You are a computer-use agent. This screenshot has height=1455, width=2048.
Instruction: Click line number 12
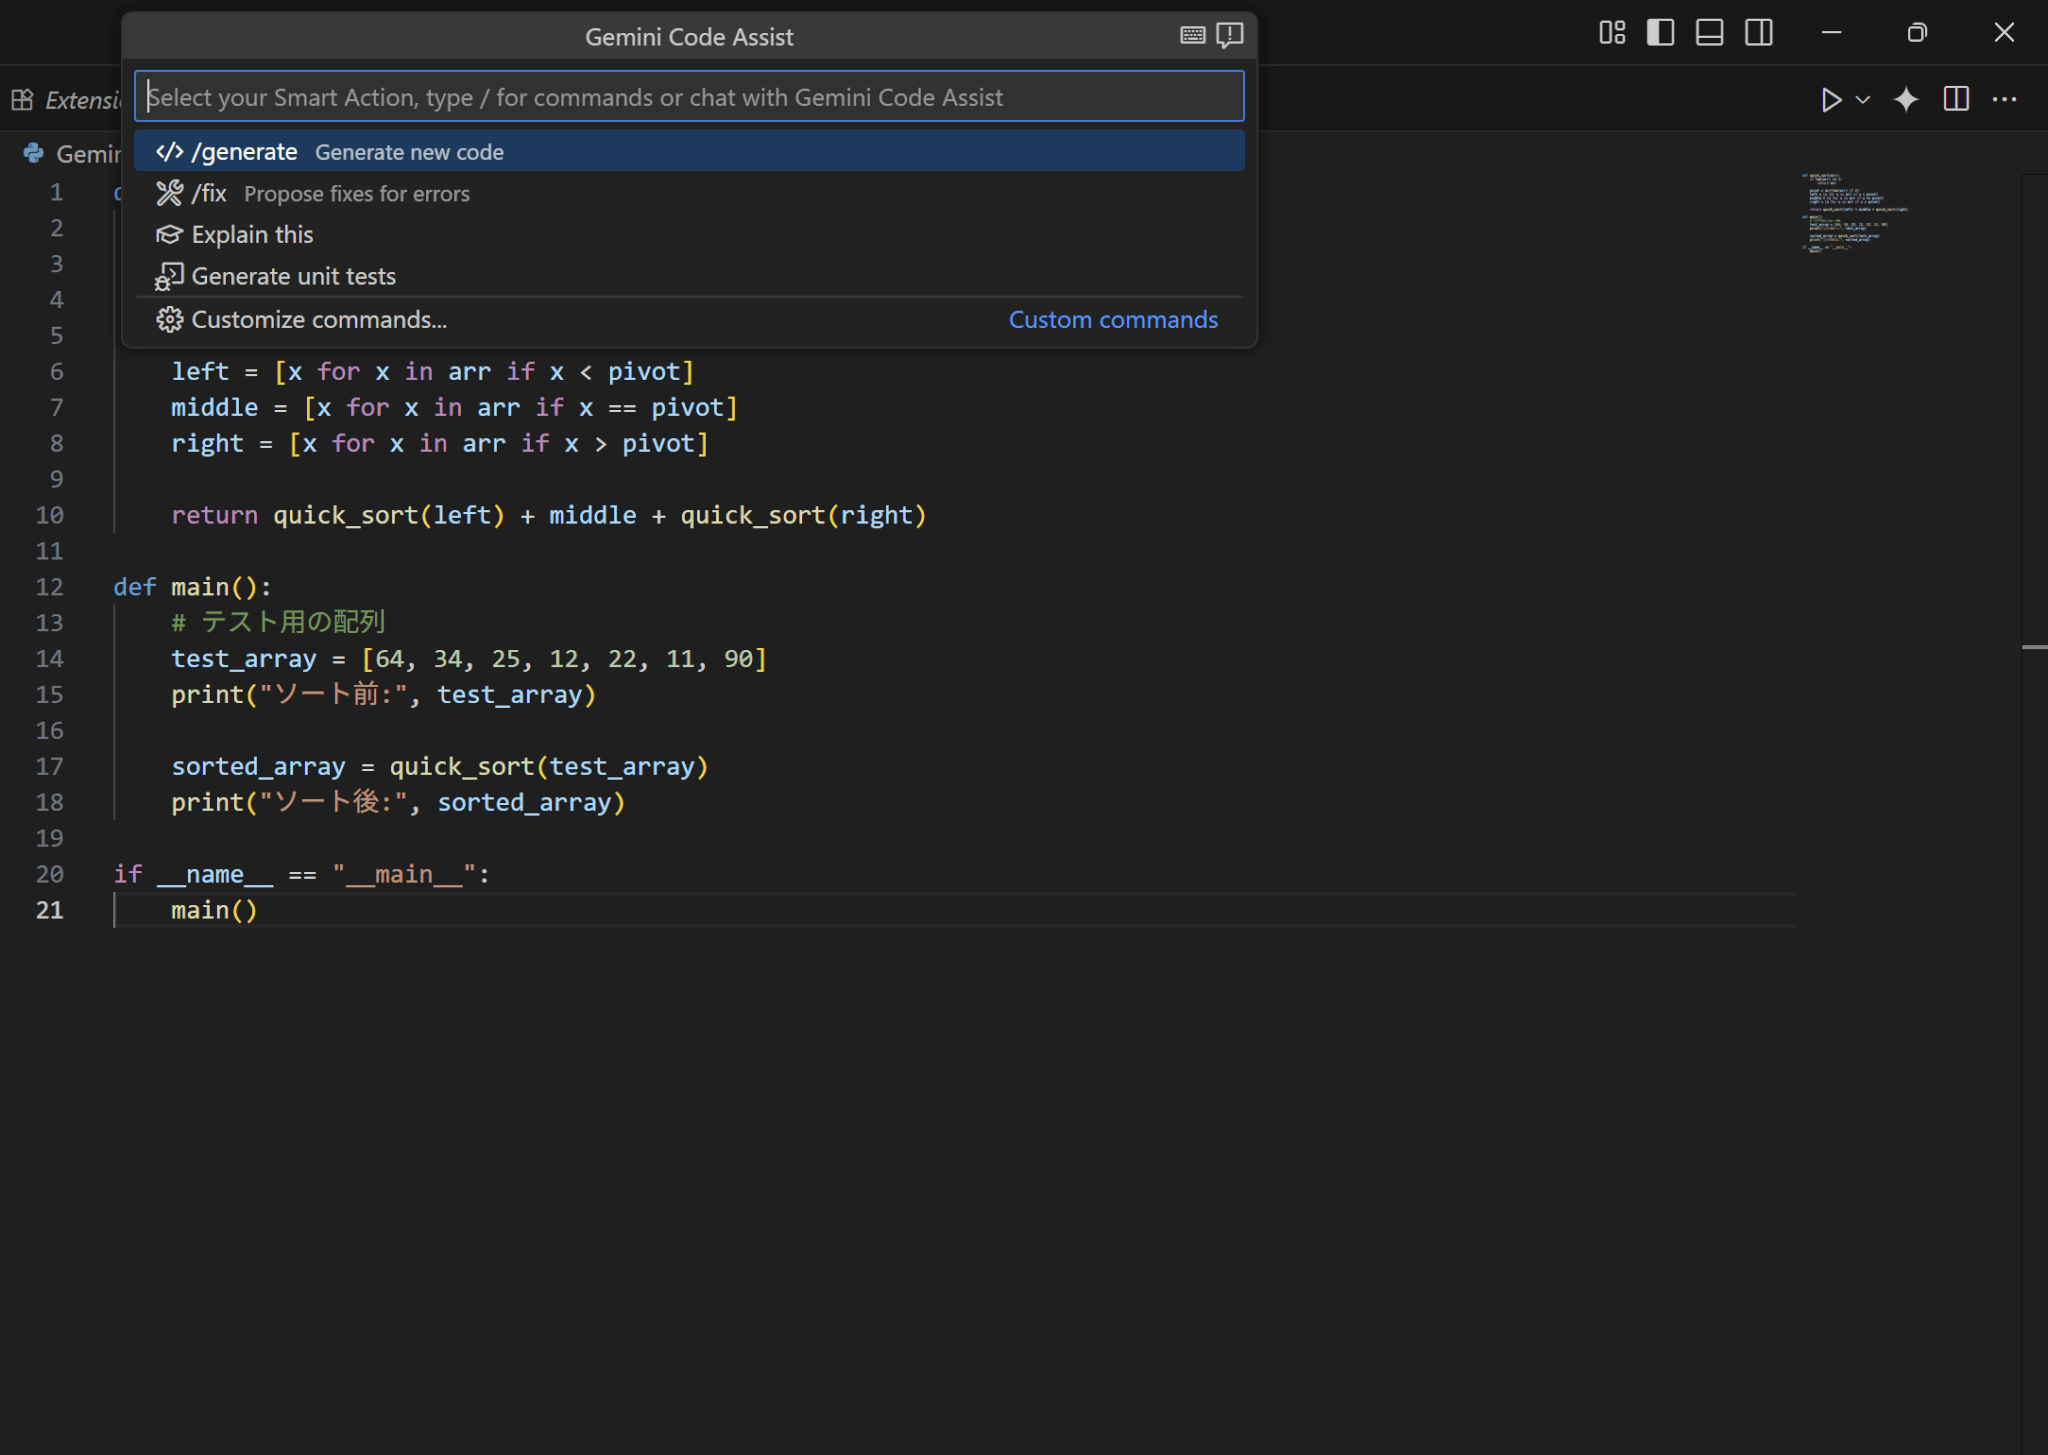pos(49,587)
